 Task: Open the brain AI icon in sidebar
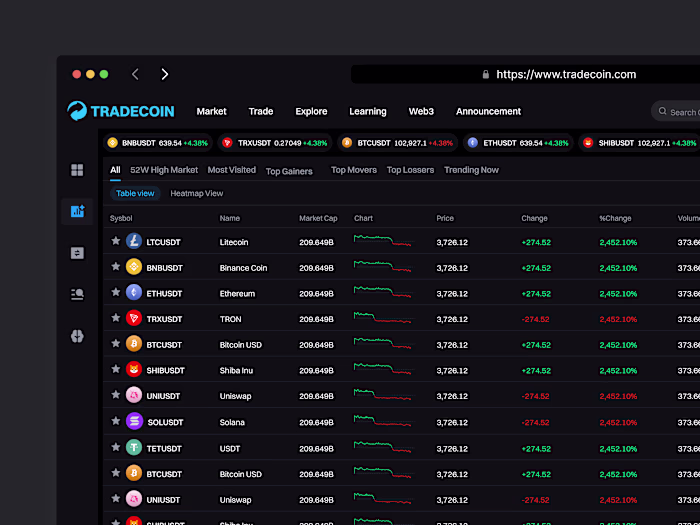click(77, 336)
